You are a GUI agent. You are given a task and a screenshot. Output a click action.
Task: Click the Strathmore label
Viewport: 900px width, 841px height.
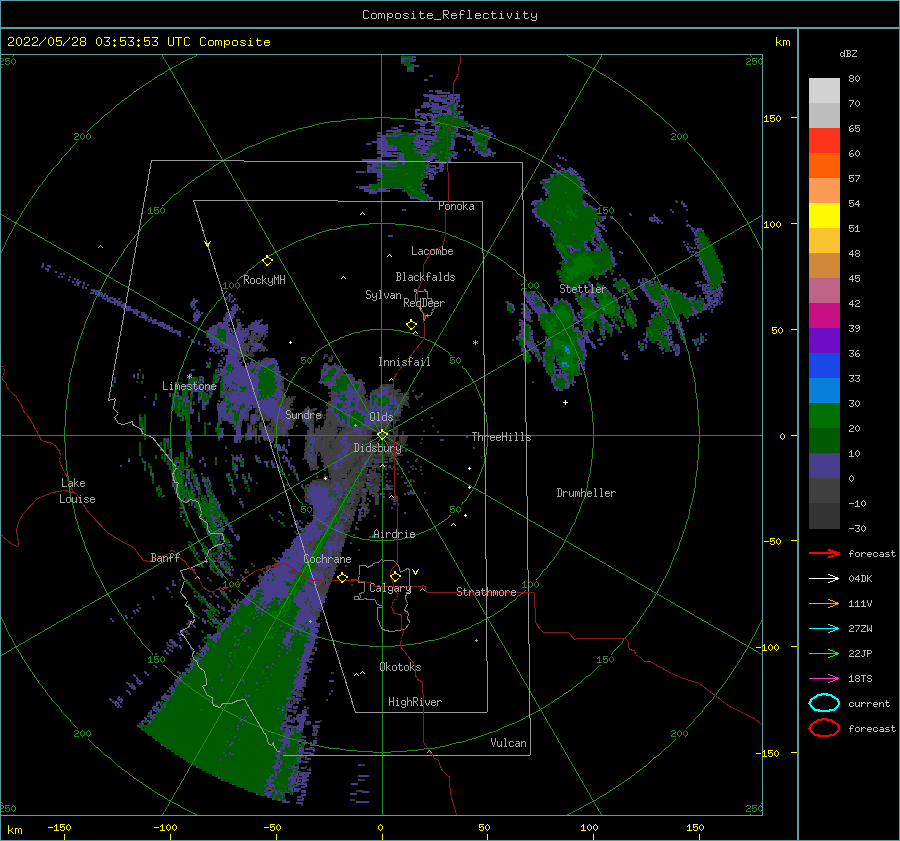coord(486,592)
